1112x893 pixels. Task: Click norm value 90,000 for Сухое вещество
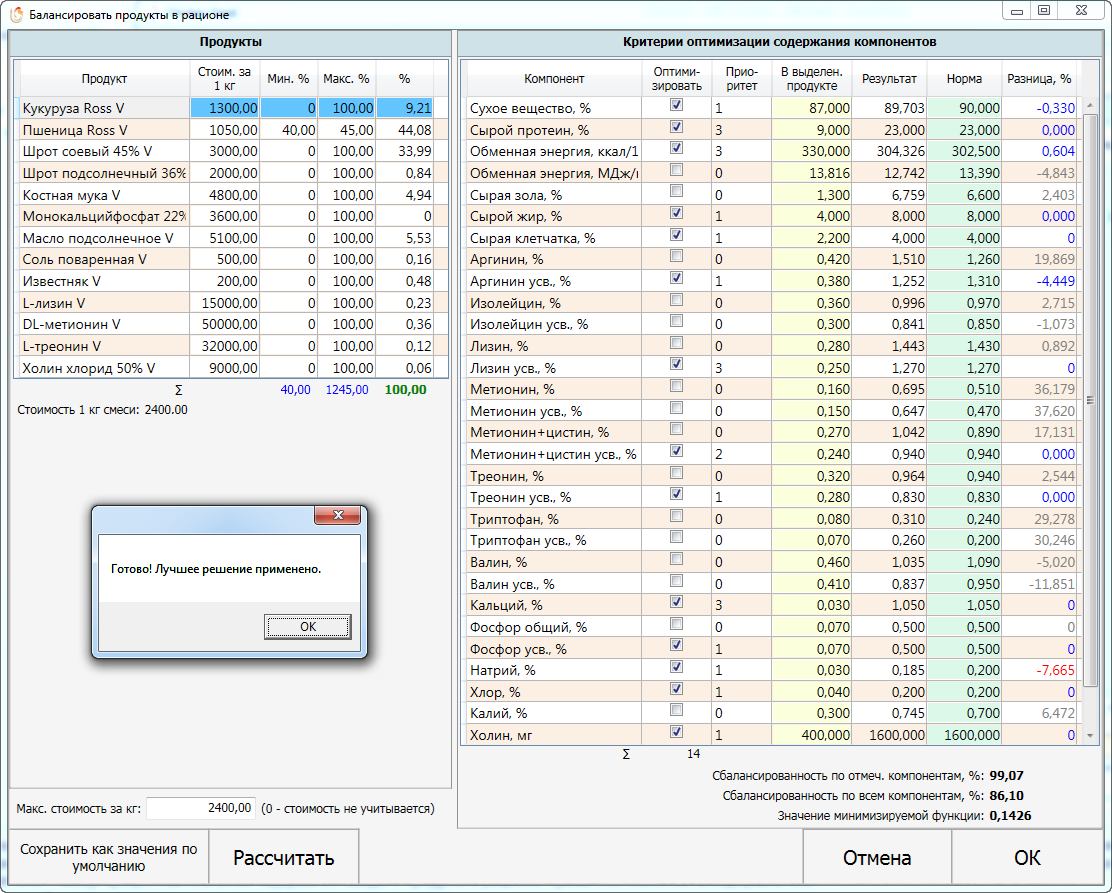[964, 108]
